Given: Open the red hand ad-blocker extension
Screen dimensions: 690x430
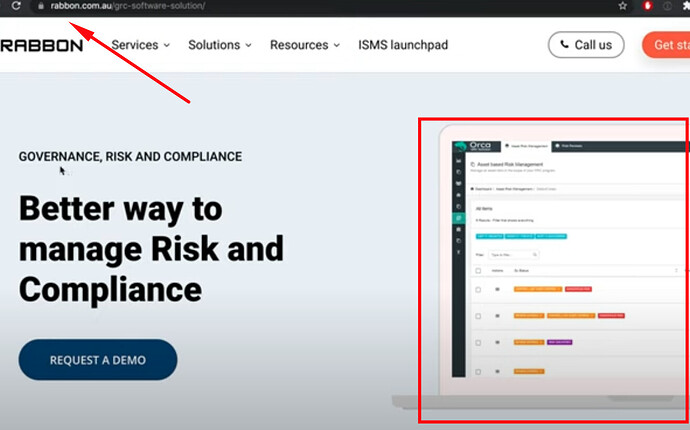Looking at the screenshot, I should pos(647,6).
